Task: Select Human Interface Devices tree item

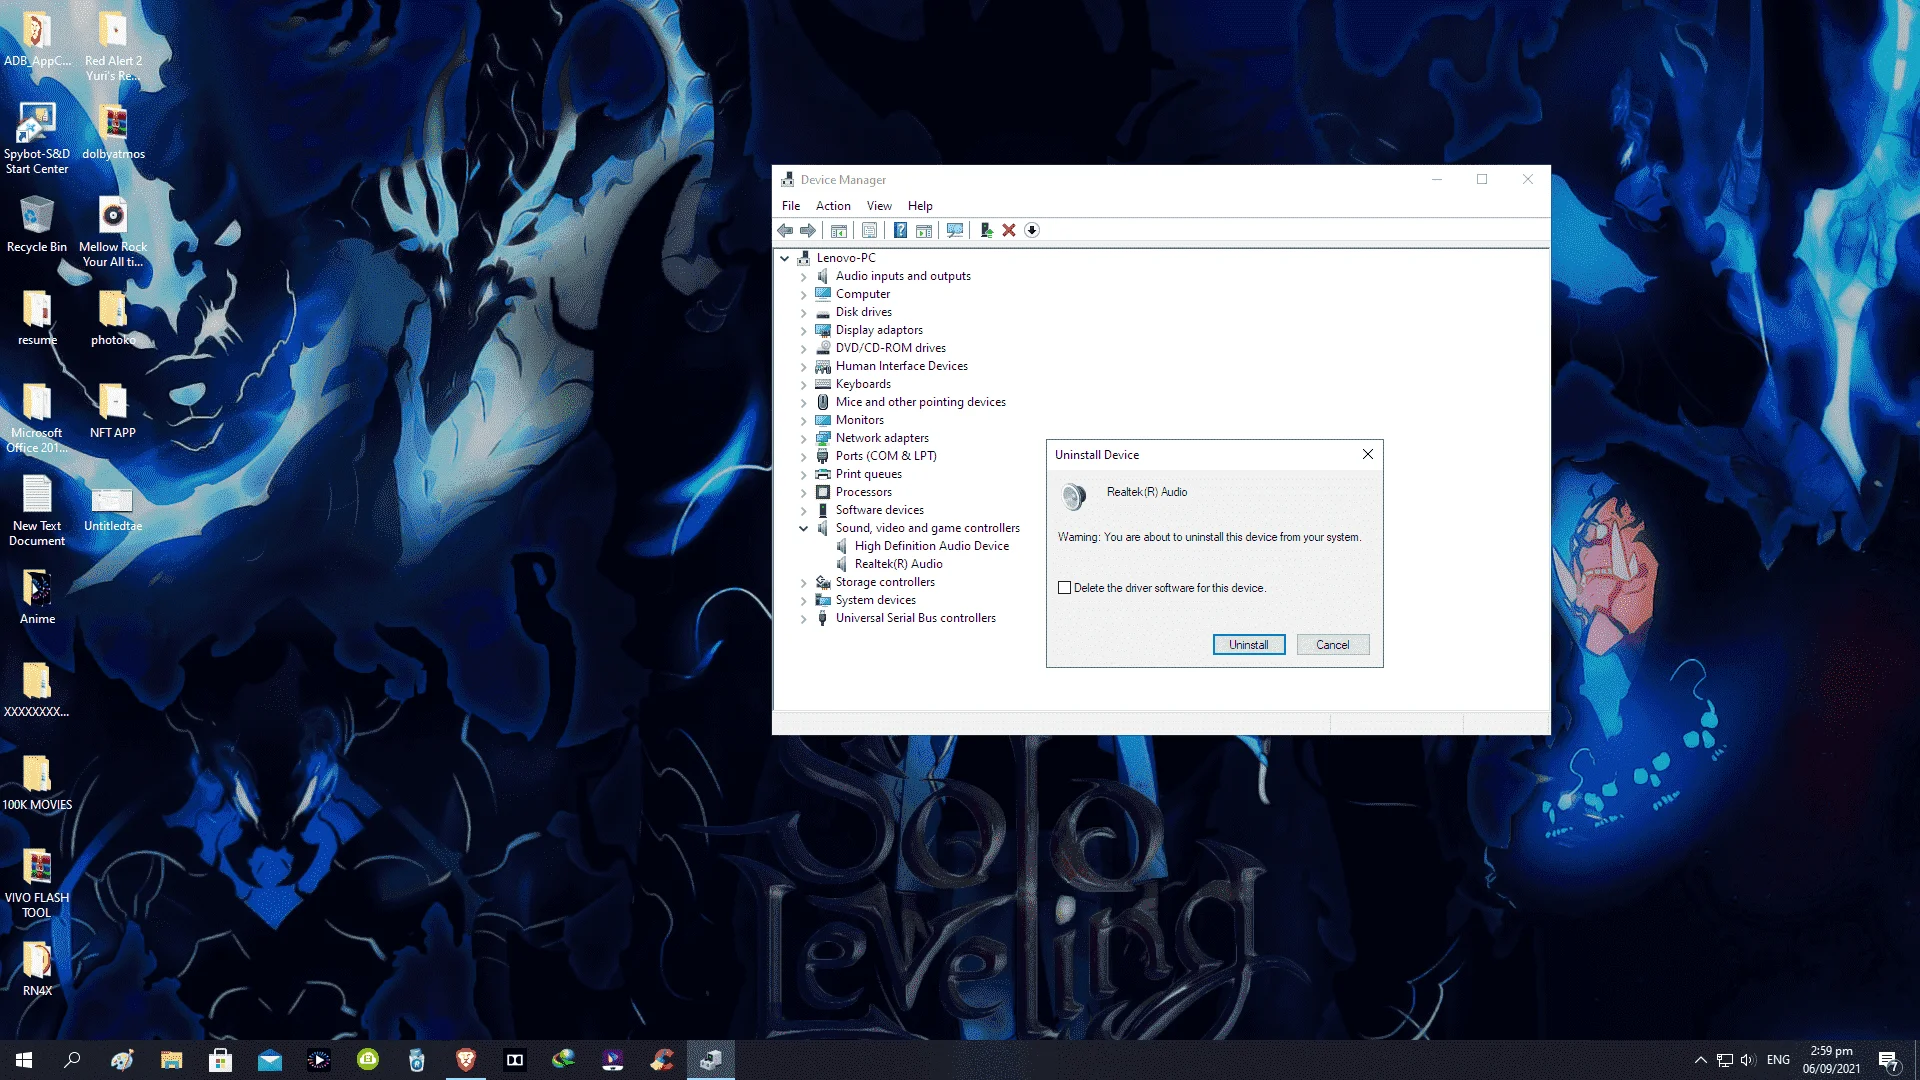Action: click(902, 366)
